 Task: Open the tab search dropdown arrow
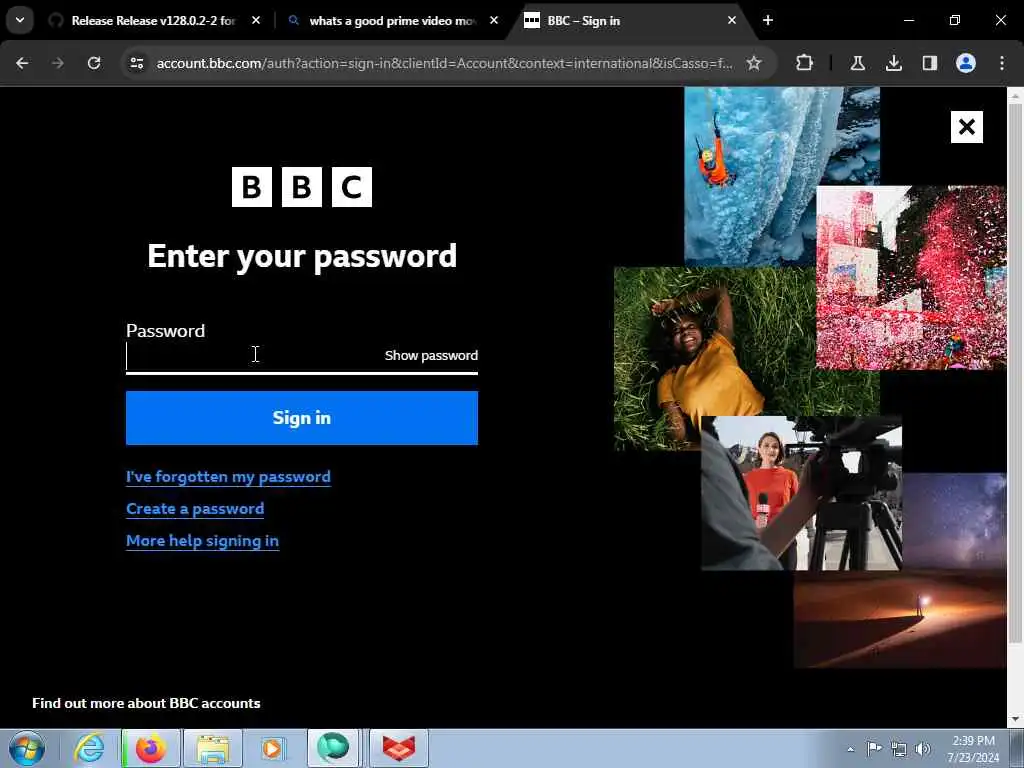(20, 20)
